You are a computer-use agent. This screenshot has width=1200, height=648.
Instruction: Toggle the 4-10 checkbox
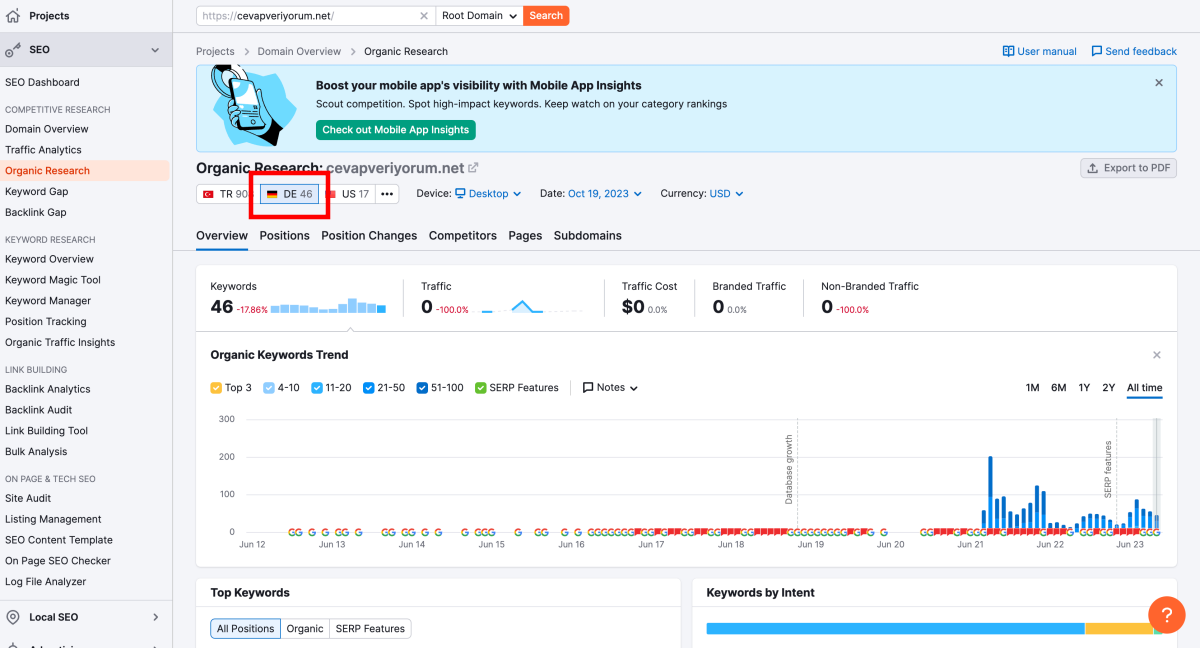[268, 388]
